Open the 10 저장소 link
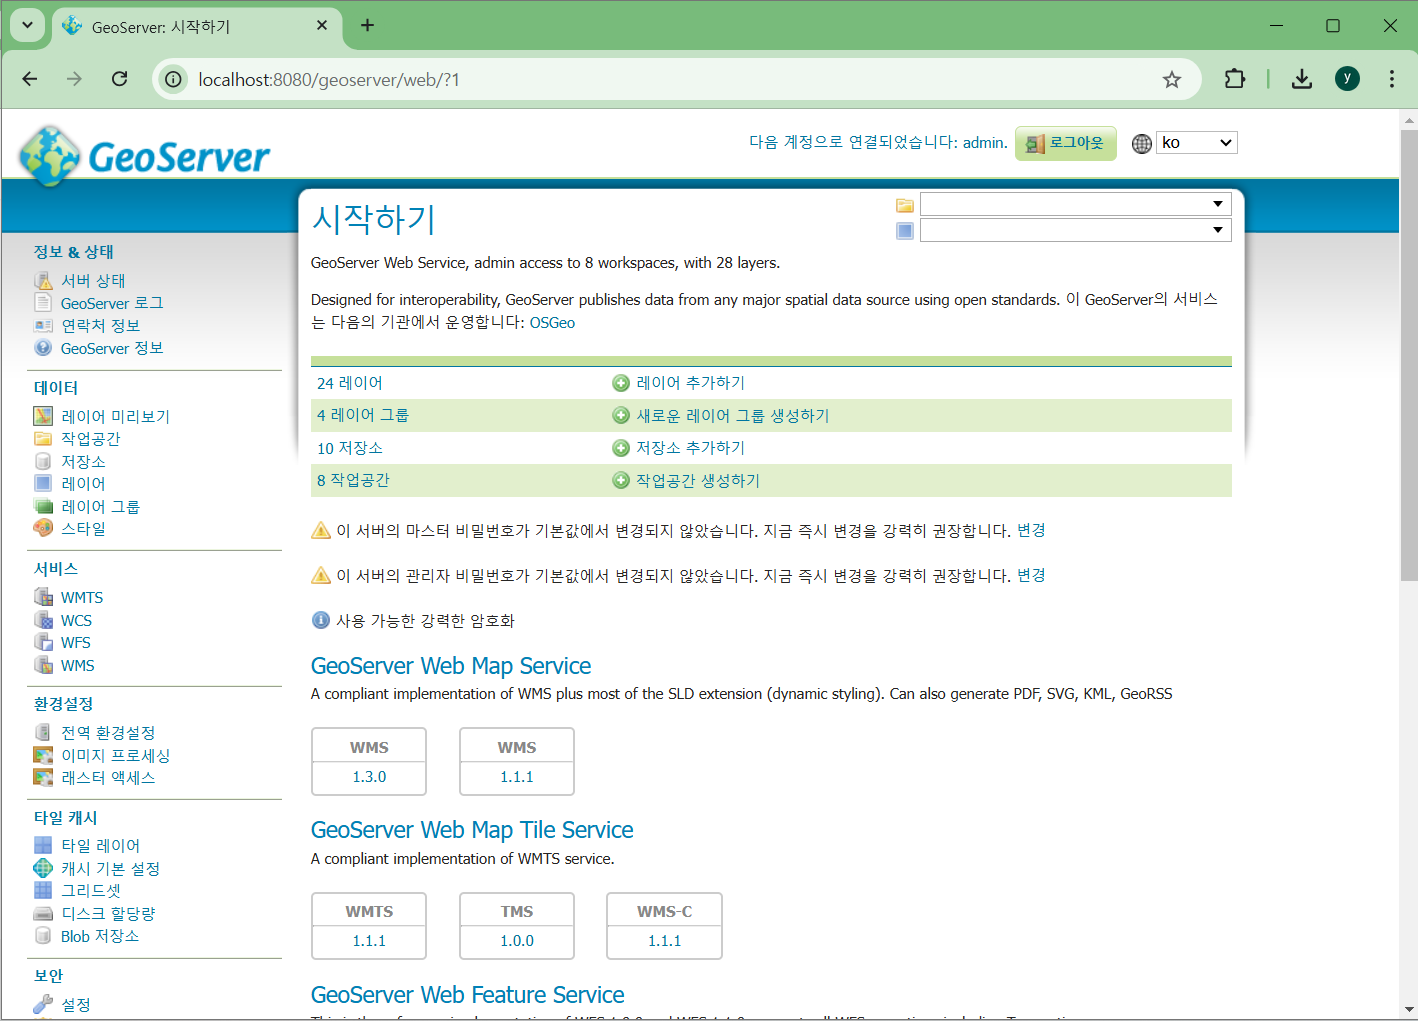 tap(350, 448)
